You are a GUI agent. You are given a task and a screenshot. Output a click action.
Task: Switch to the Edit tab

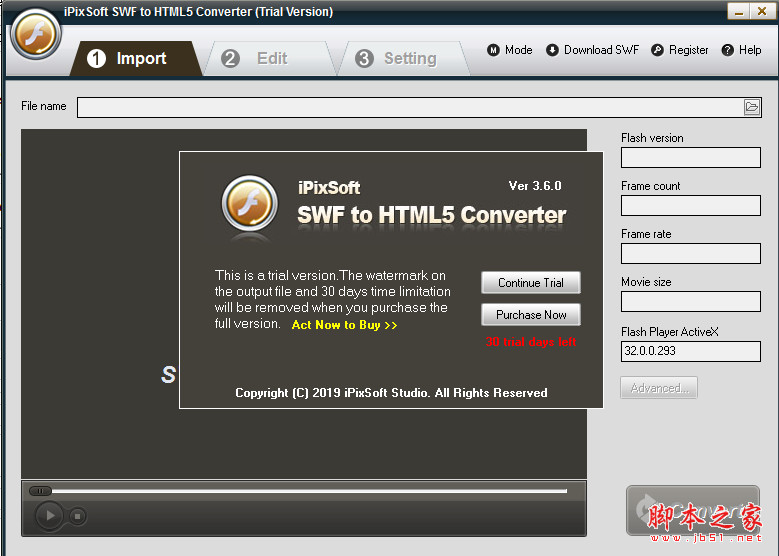271,59
